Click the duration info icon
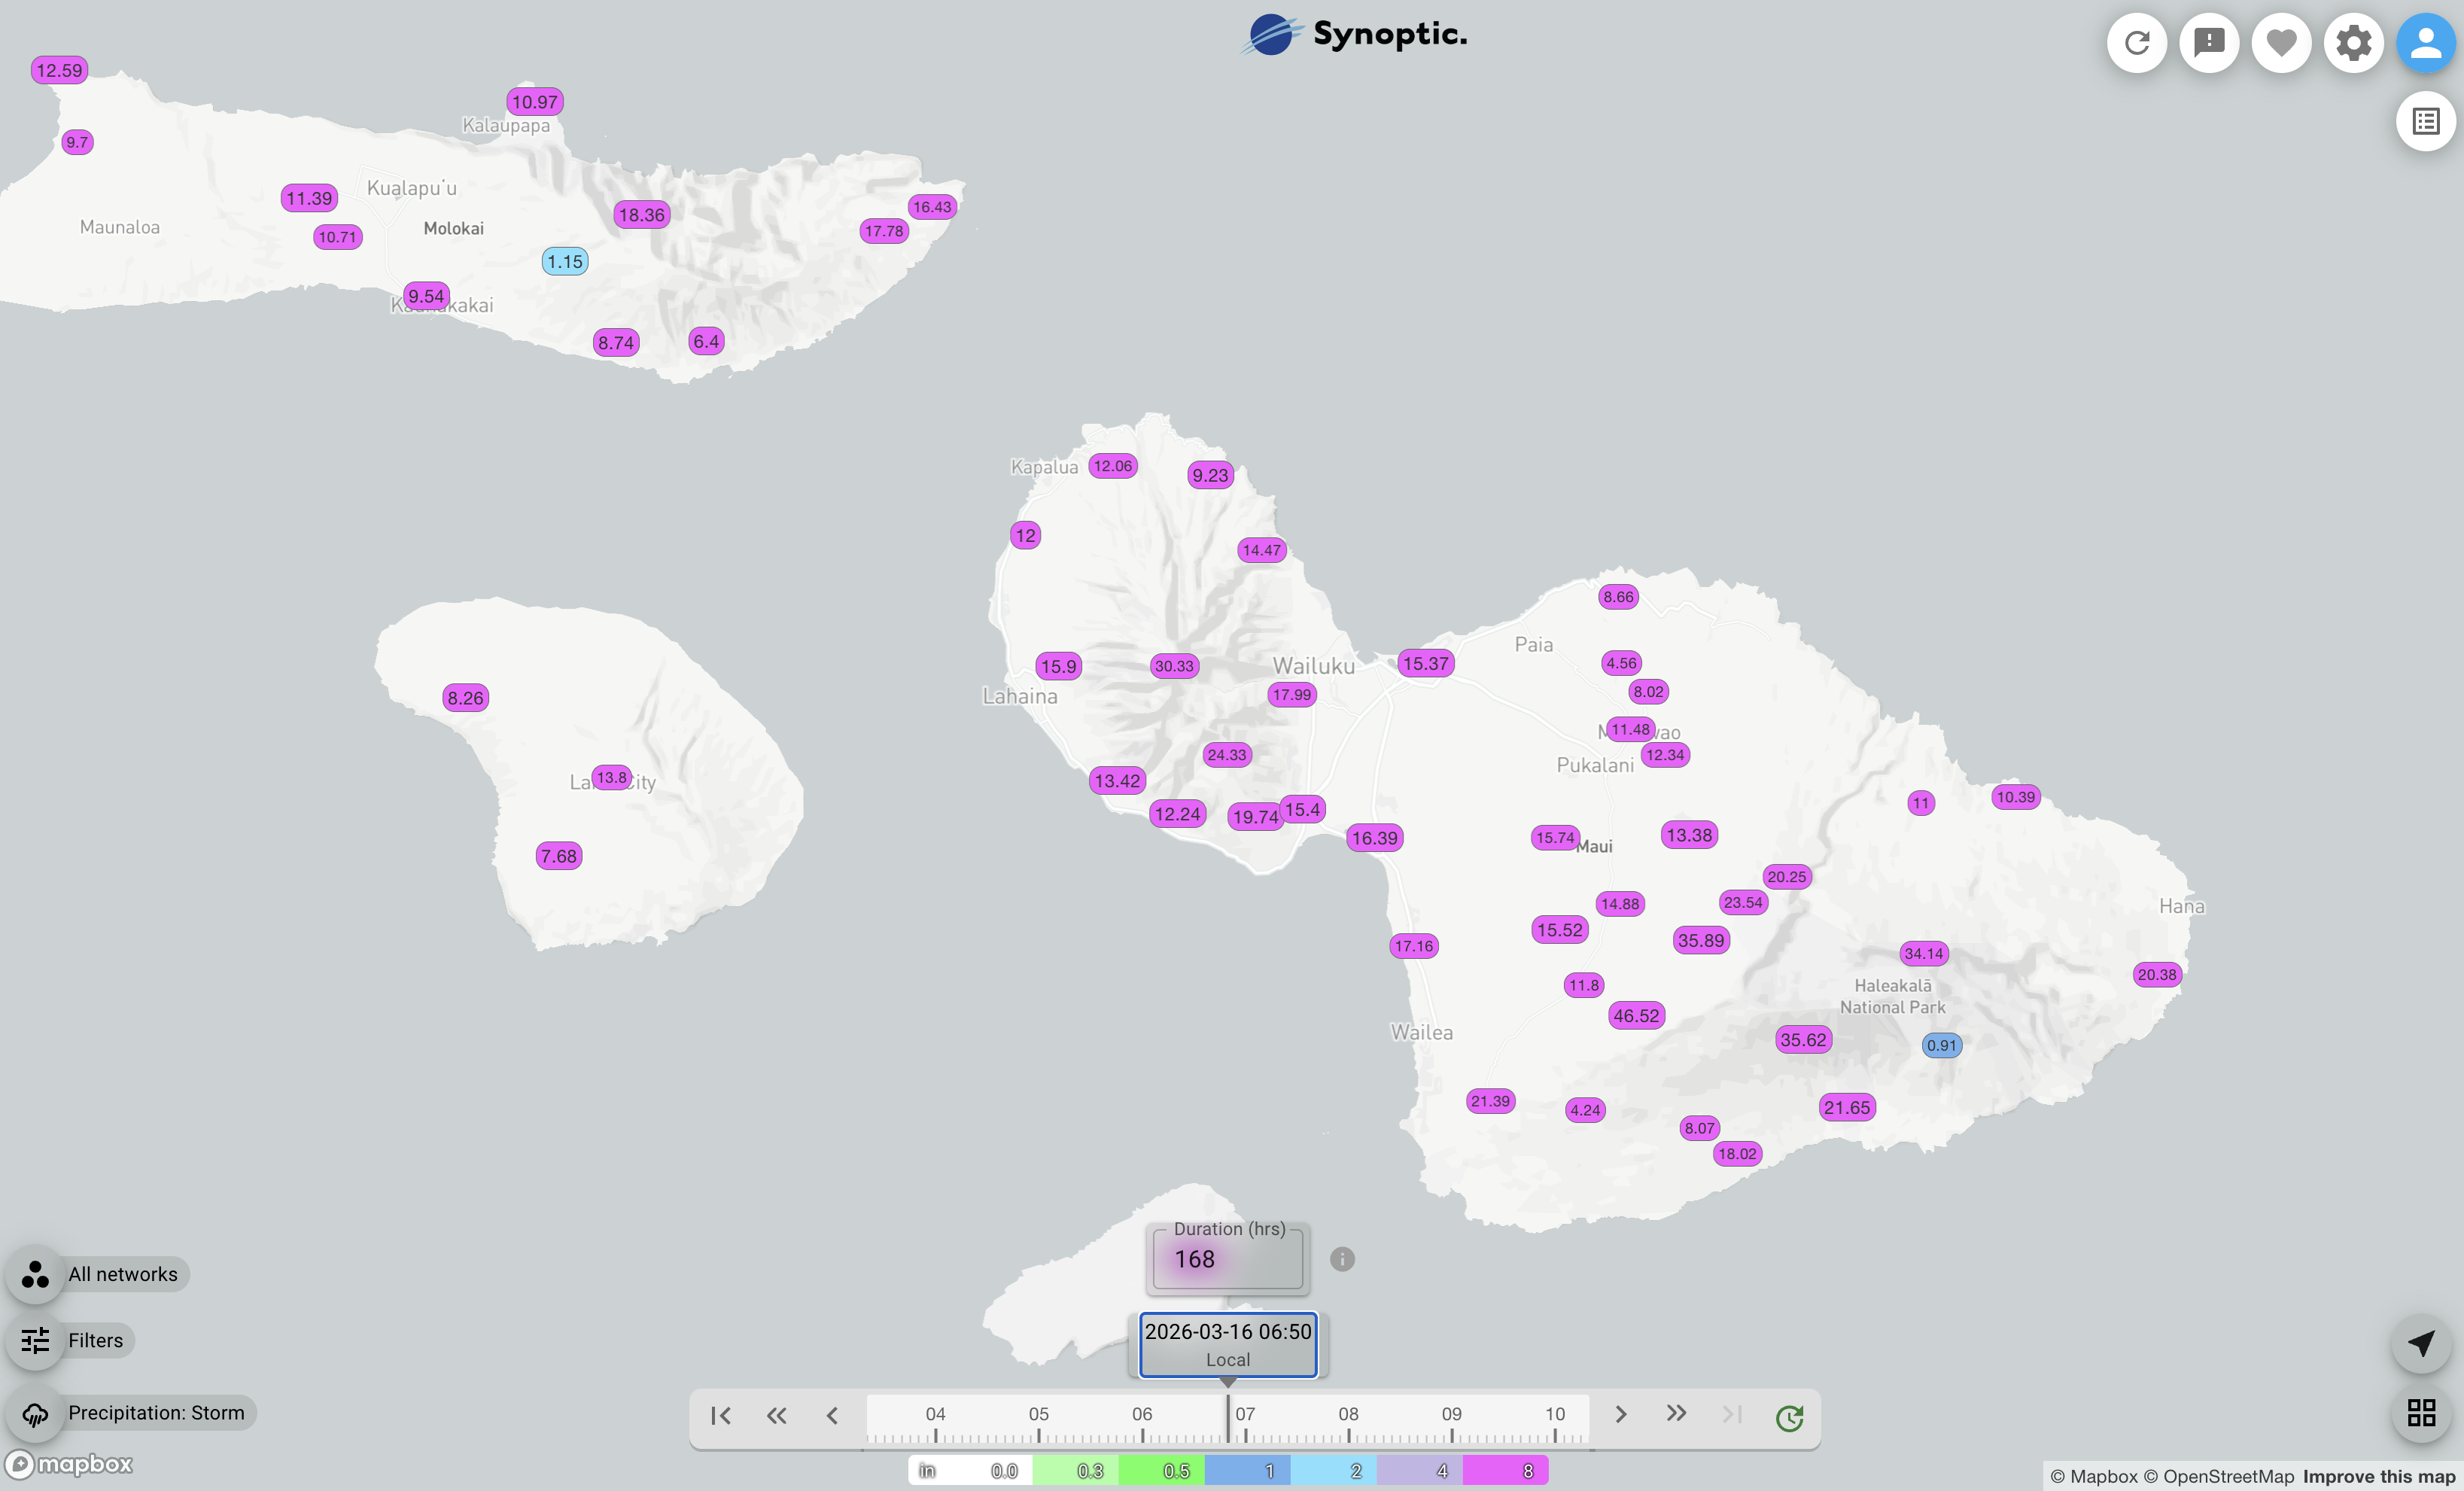This screenshot has height=1491, width=2464. pos(1342,1259)
